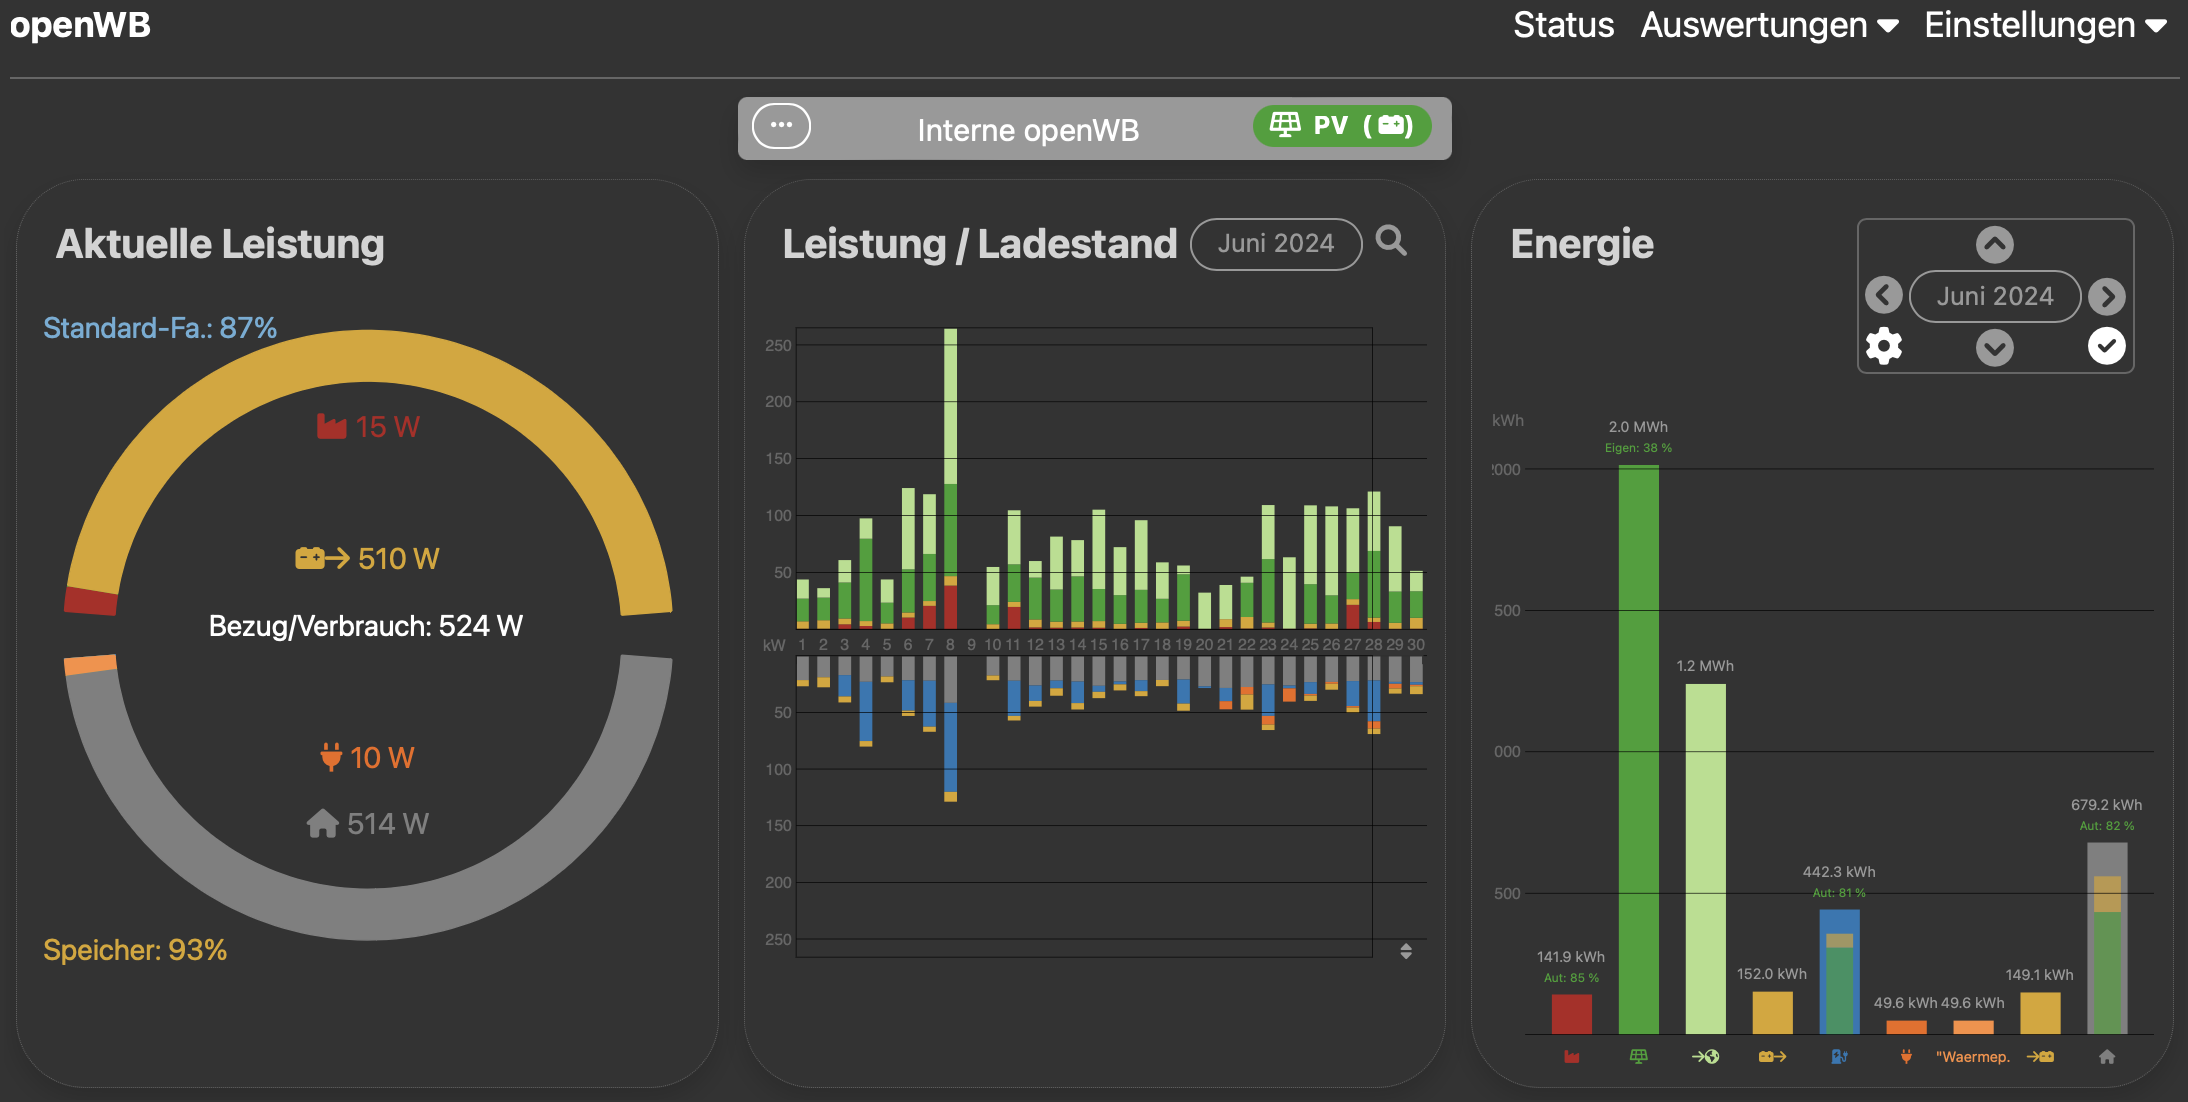Click the solar panel icon under Energie chart

tap(1638, 1057)
